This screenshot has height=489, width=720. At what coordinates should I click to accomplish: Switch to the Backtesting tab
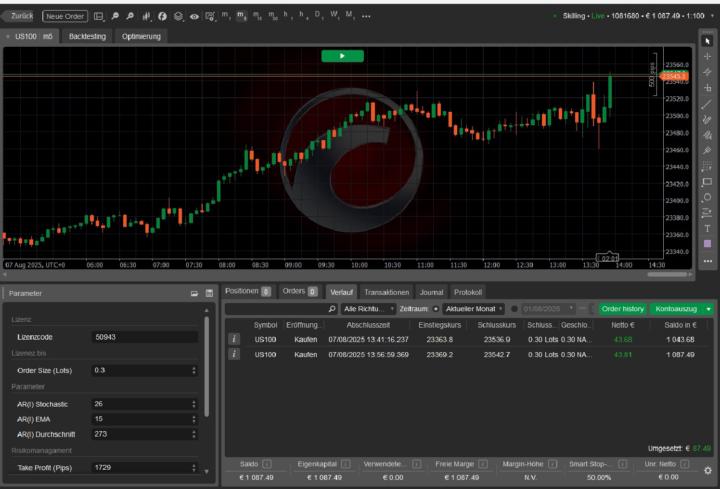87,36
